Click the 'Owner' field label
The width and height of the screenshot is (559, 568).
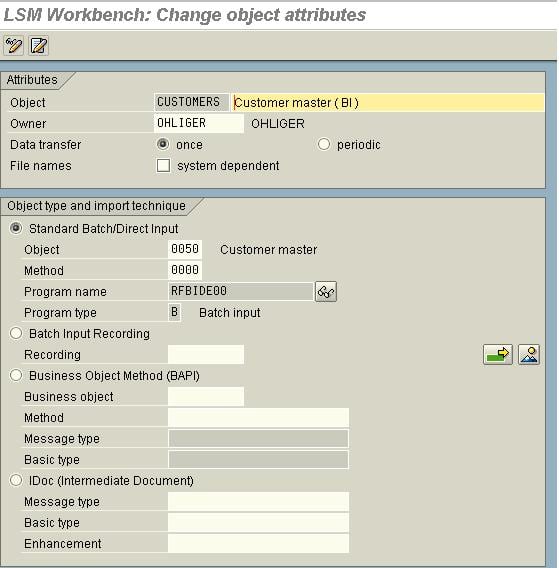coord(28,124)
